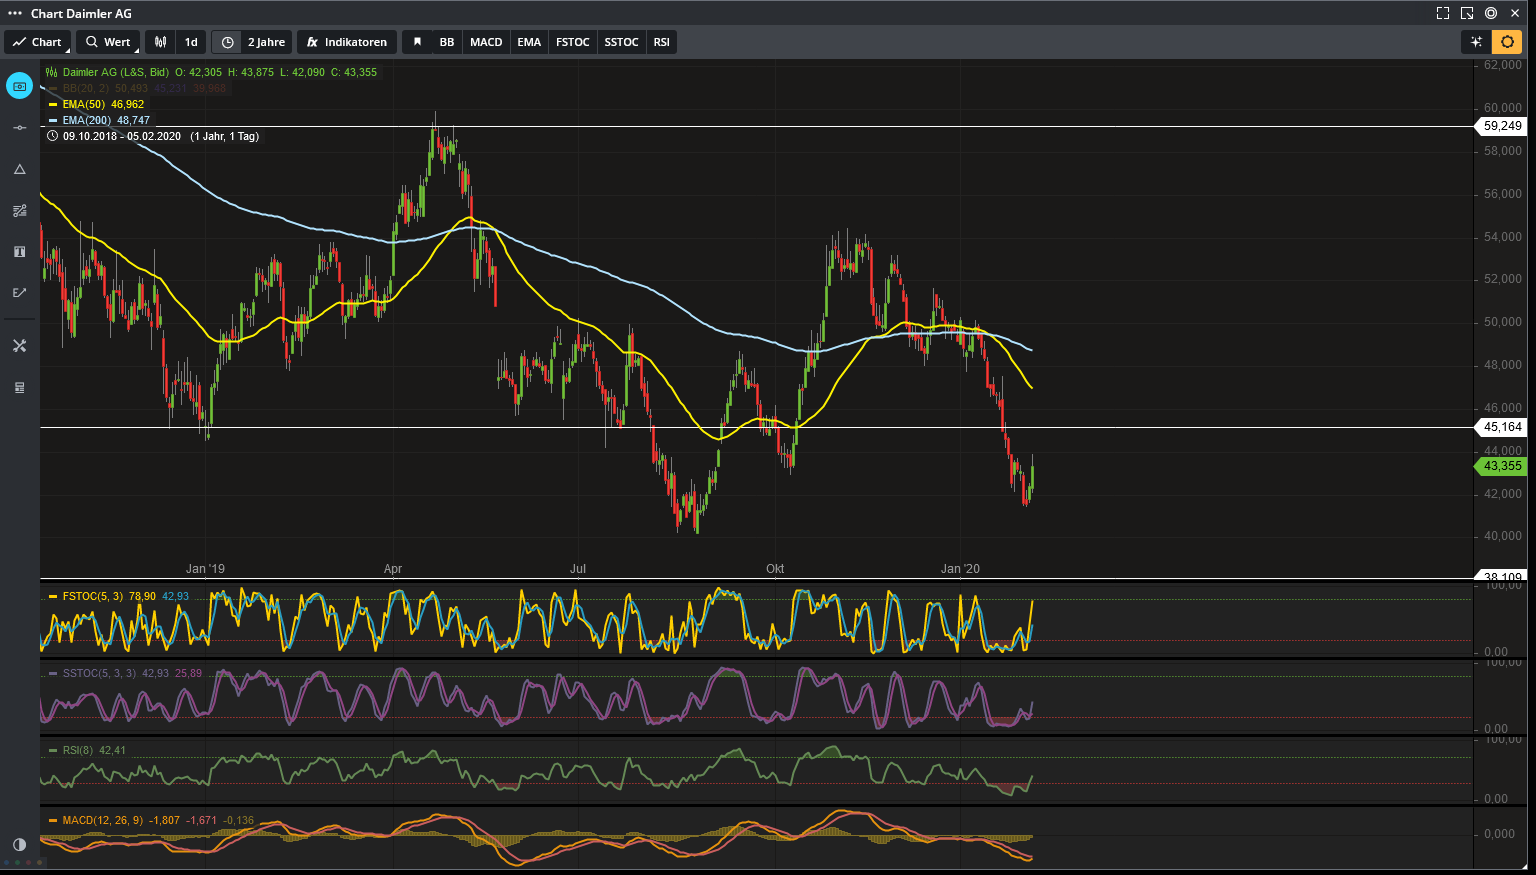Click the 59,249 price level marker
The image size is (1536, 875).
pos(1502,126)
